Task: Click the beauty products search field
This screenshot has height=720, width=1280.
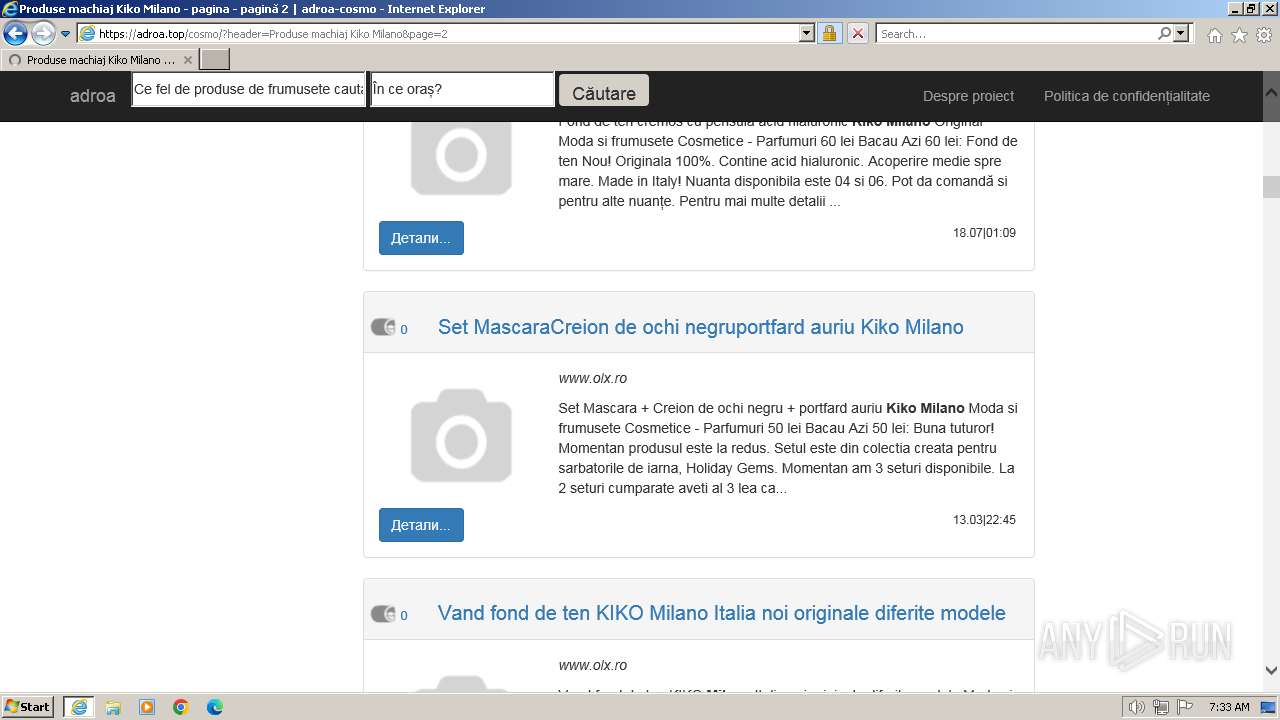Action: coord(250,89)
